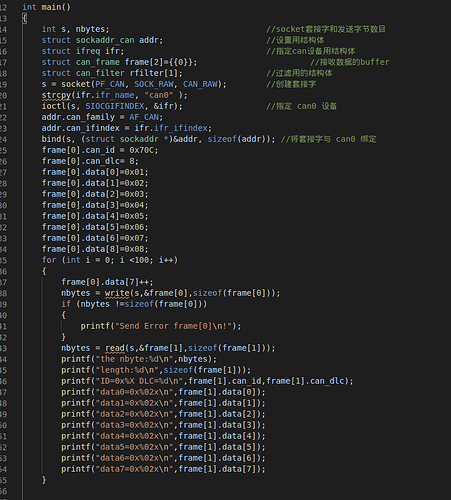Click the 'for (int i = 0; i <100; i++)' loop header
Screen dimensions: 451x500
tap(110, 260)
